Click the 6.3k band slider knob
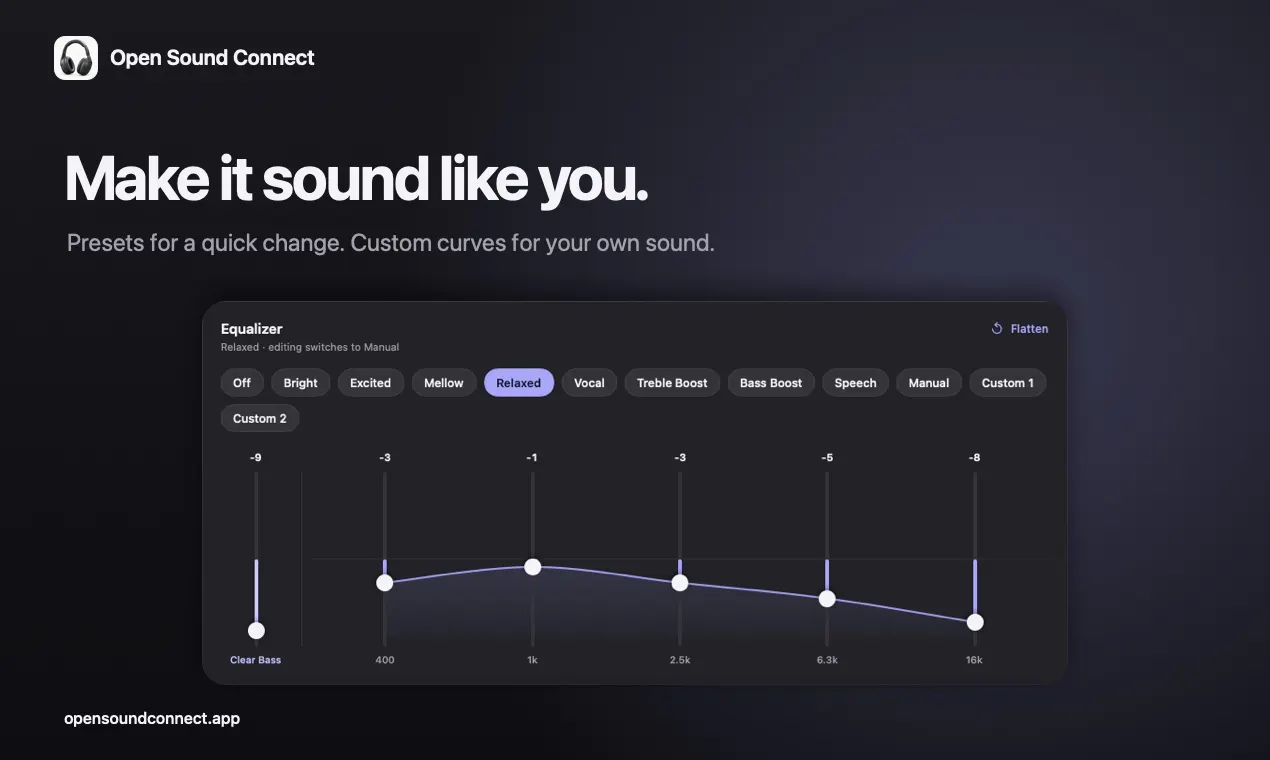 (x=827, y=599)
